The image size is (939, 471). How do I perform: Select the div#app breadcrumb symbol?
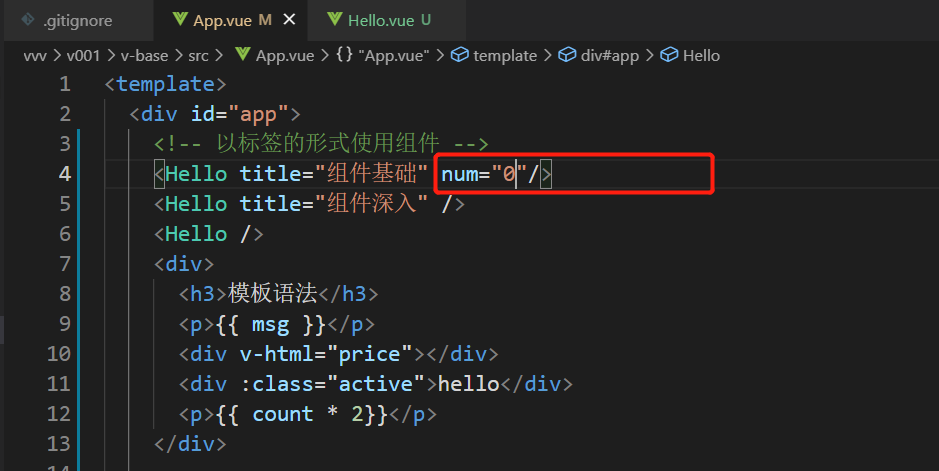610,56
